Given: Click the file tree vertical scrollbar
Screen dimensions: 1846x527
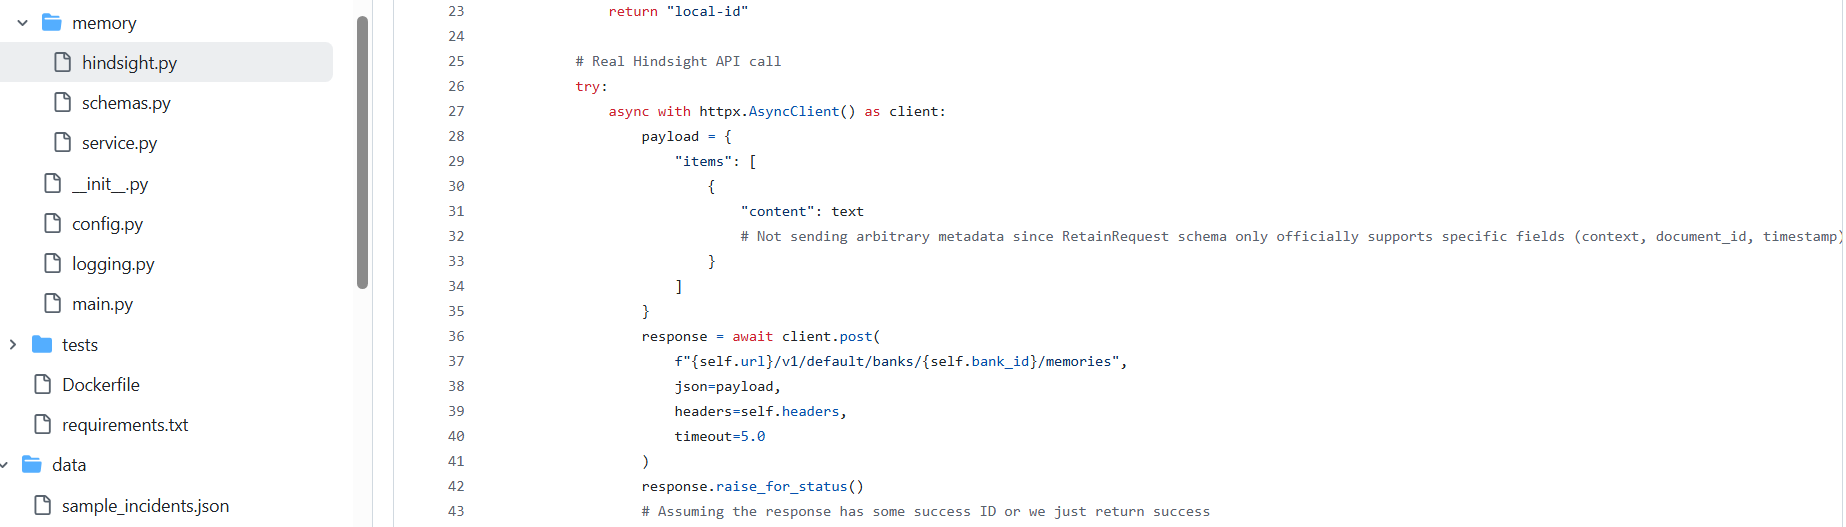Looking at the screenshot, I should tap(362, 152).
